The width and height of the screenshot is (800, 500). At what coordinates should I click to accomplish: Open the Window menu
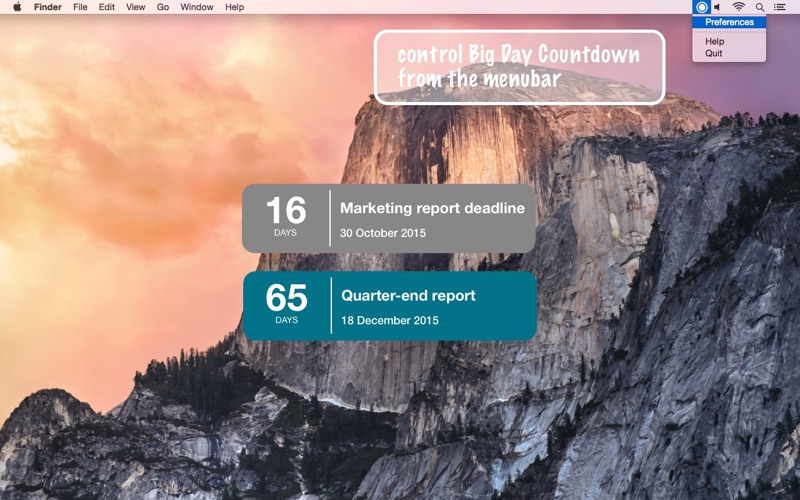pos(196,7)
